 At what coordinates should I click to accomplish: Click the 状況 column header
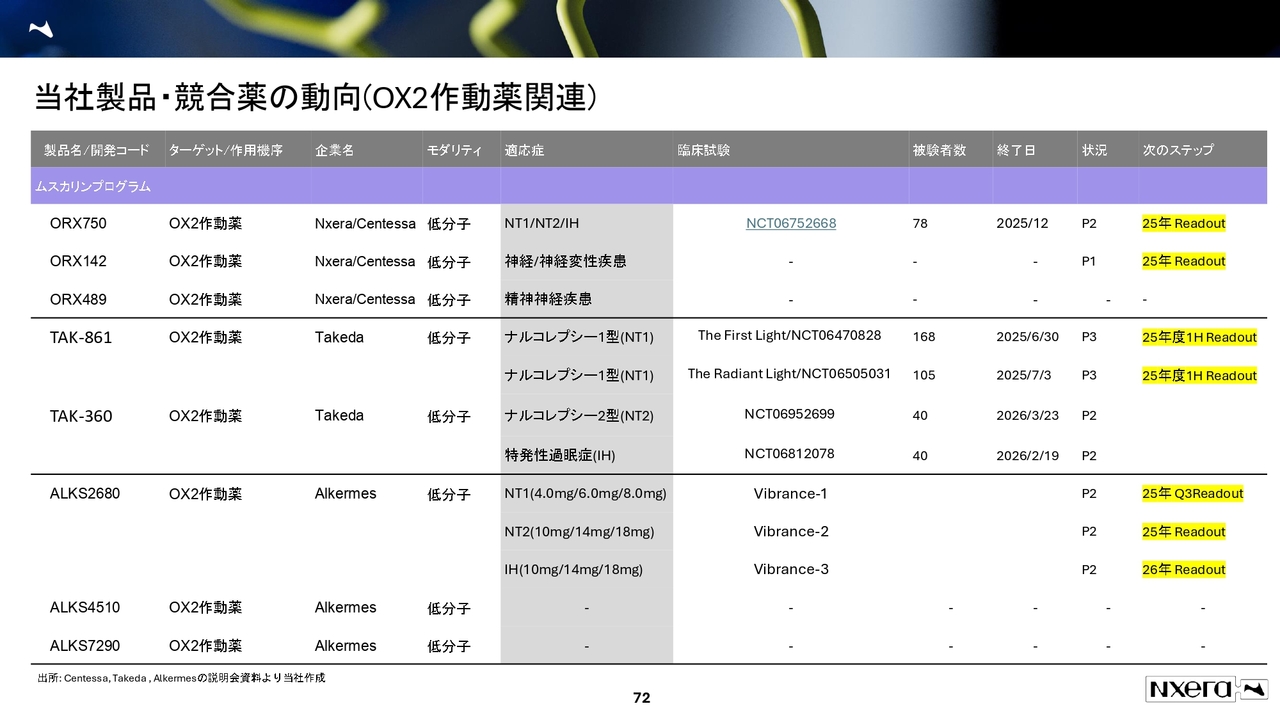click(1095, 150)
